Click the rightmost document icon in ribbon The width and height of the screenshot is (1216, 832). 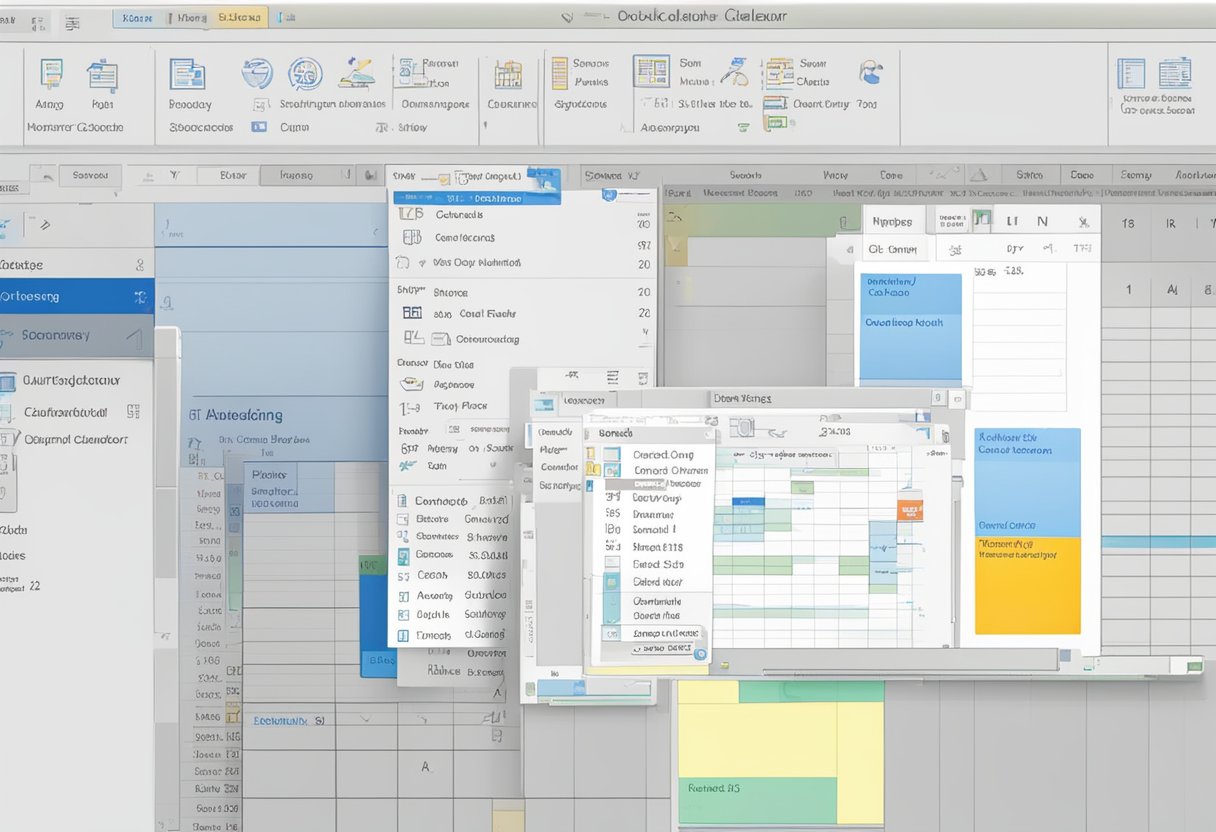click(1174, 74)
